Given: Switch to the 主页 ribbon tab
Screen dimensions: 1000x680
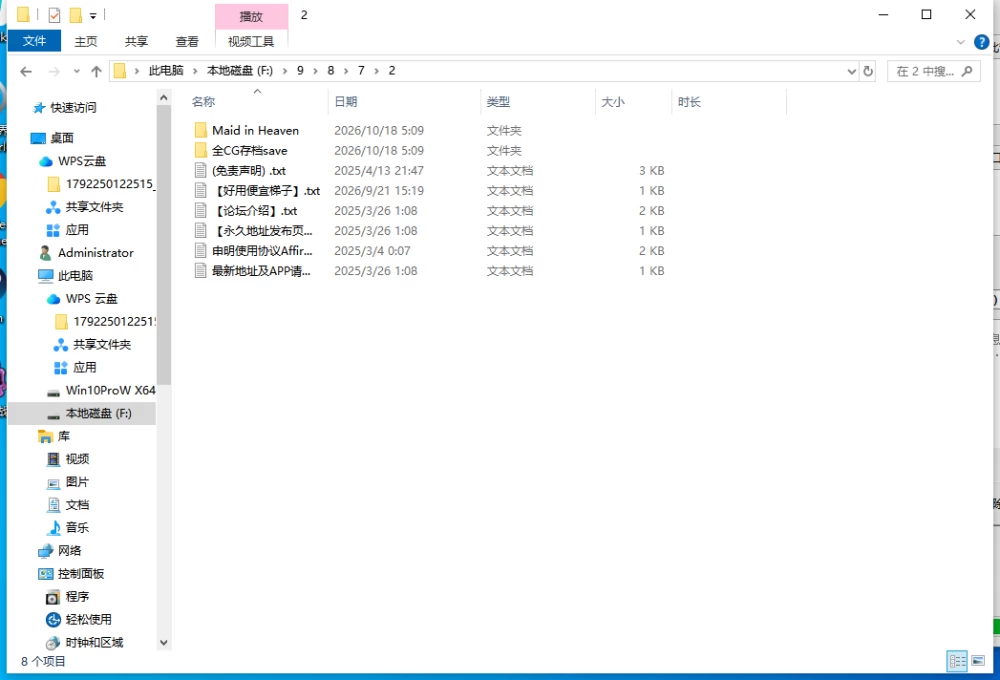Looking at the screenshot, I should (x=86, y=41).
